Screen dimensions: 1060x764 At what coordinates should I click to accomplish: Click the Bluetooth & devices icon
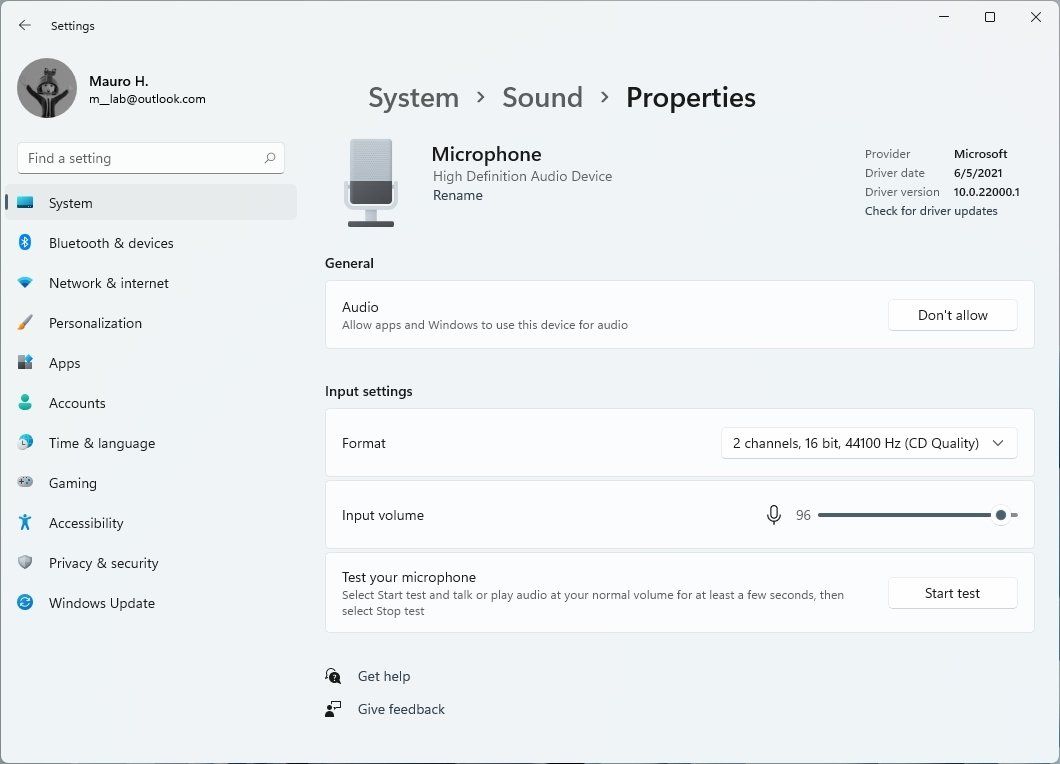[x=25, y=243]
